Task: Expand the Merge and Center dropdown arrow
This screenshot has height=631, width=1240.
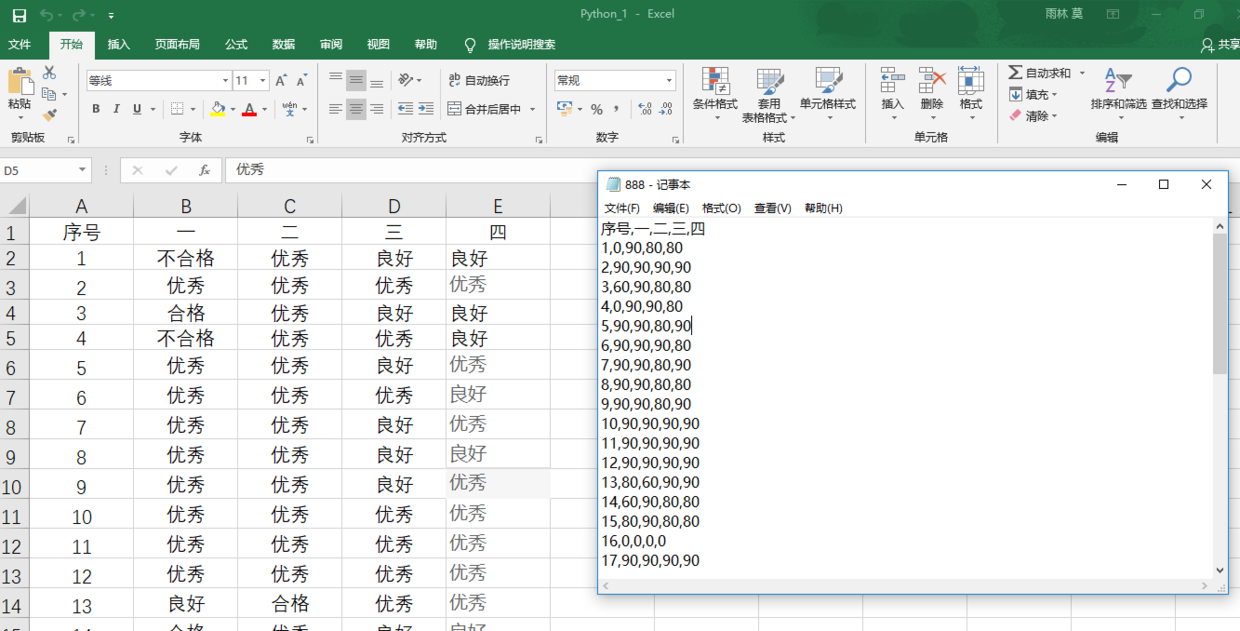Action: tap(532, 109)
